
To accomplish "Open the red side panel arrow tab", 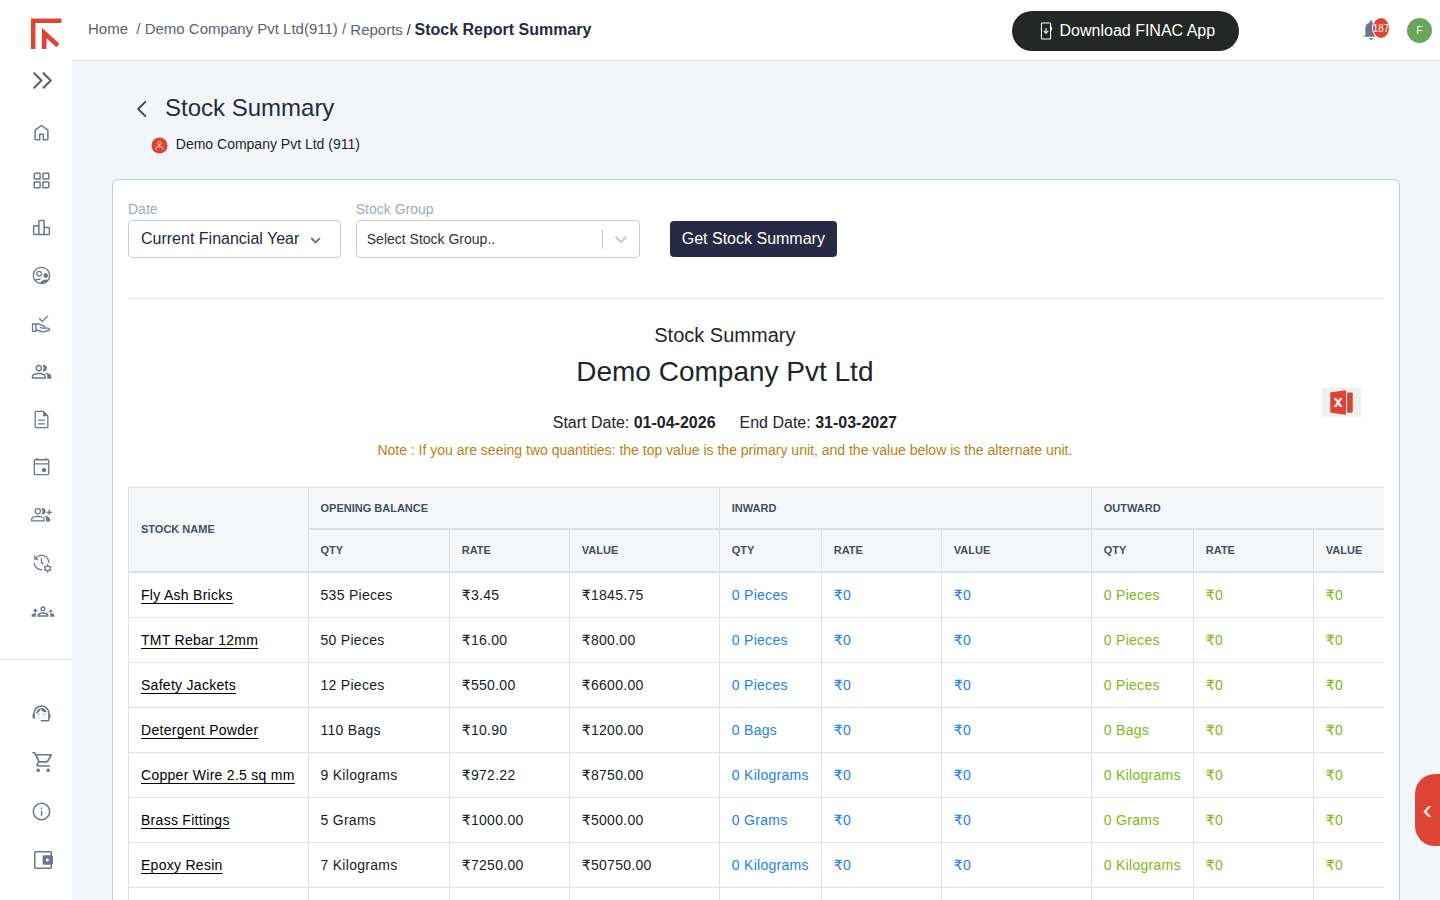I will point(1428,811).
